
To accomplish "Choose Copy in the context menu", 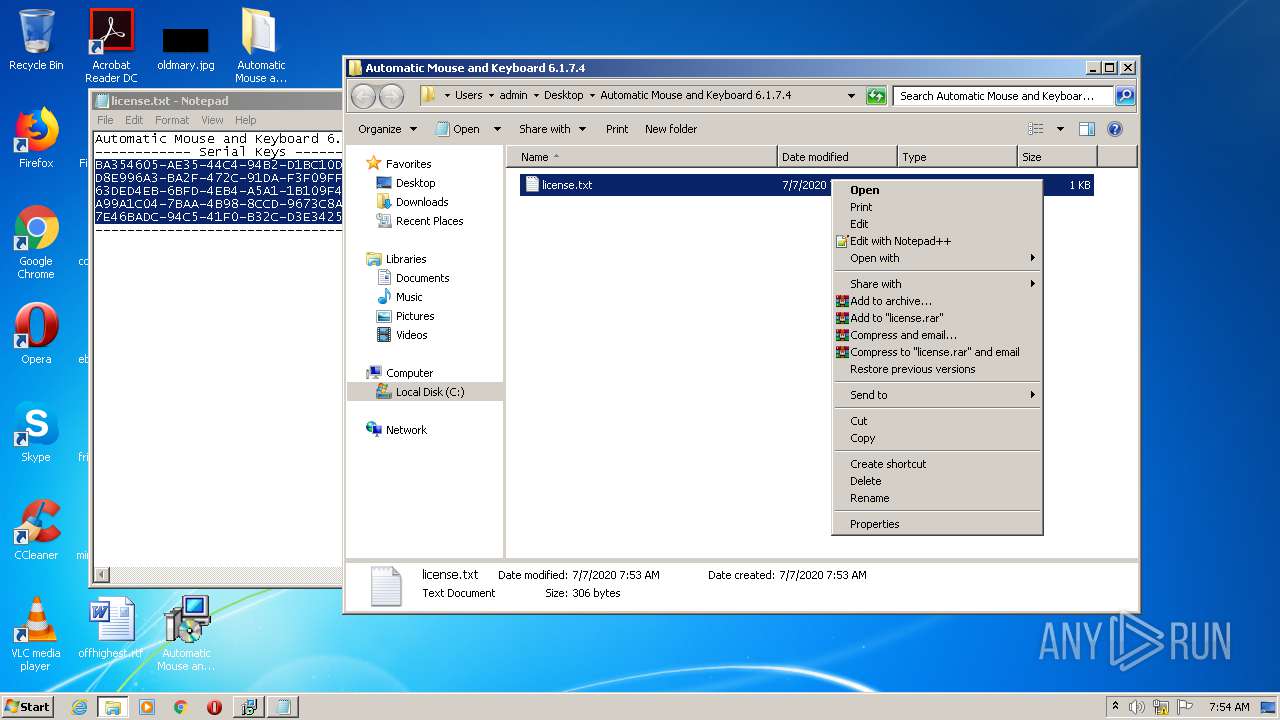I will [x=938, y=438].
